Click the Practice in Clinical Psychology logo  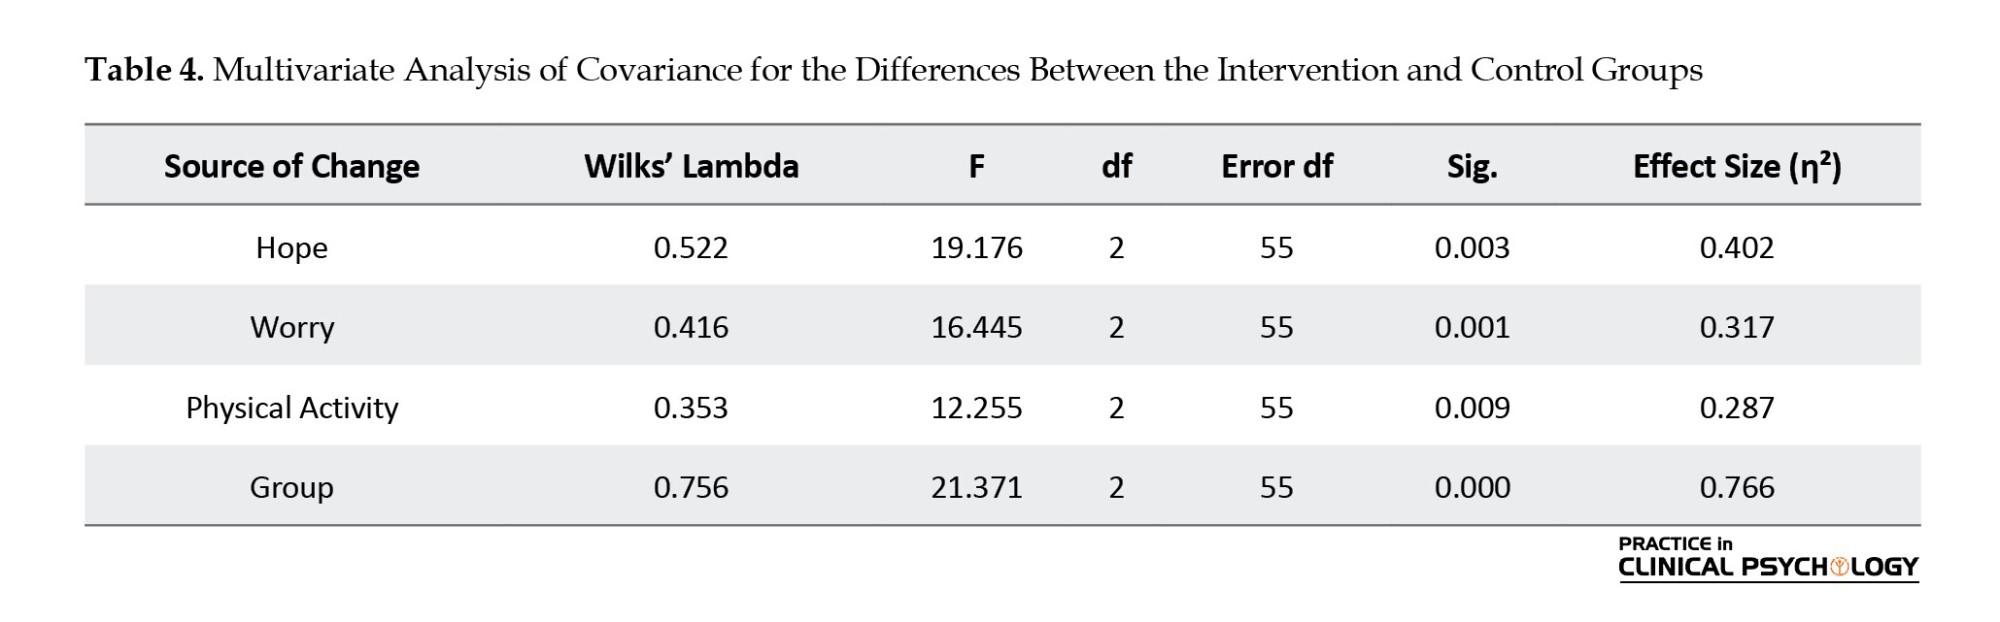coord(1767,558)
